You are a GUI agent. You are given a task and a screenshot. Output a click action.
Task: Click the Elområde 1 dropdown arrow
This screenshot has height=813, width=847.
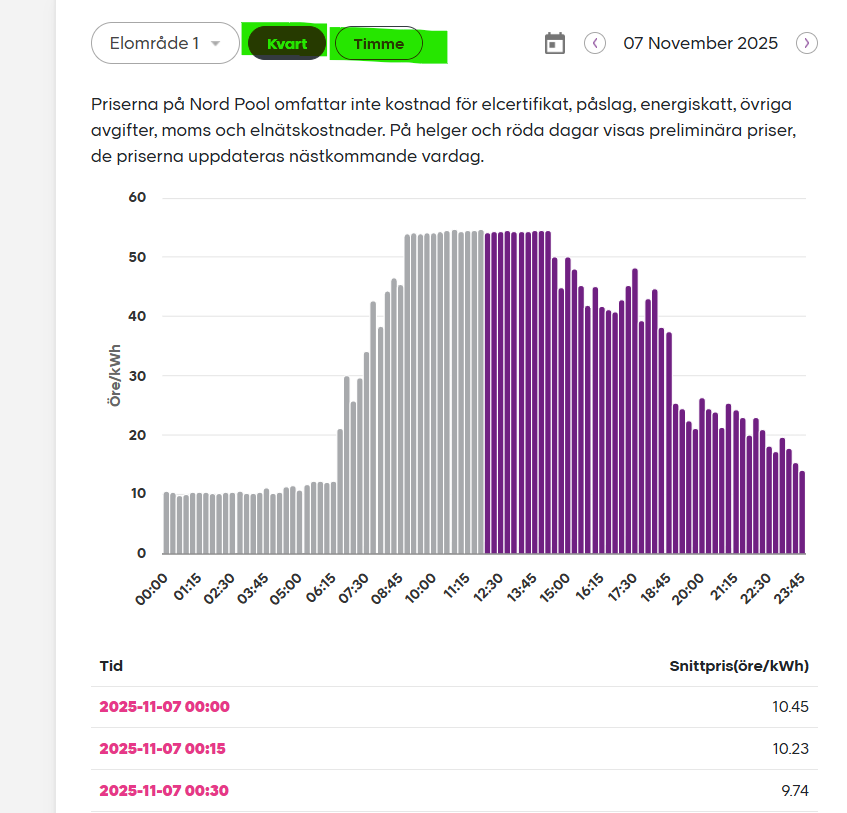(x=215, y=44)
